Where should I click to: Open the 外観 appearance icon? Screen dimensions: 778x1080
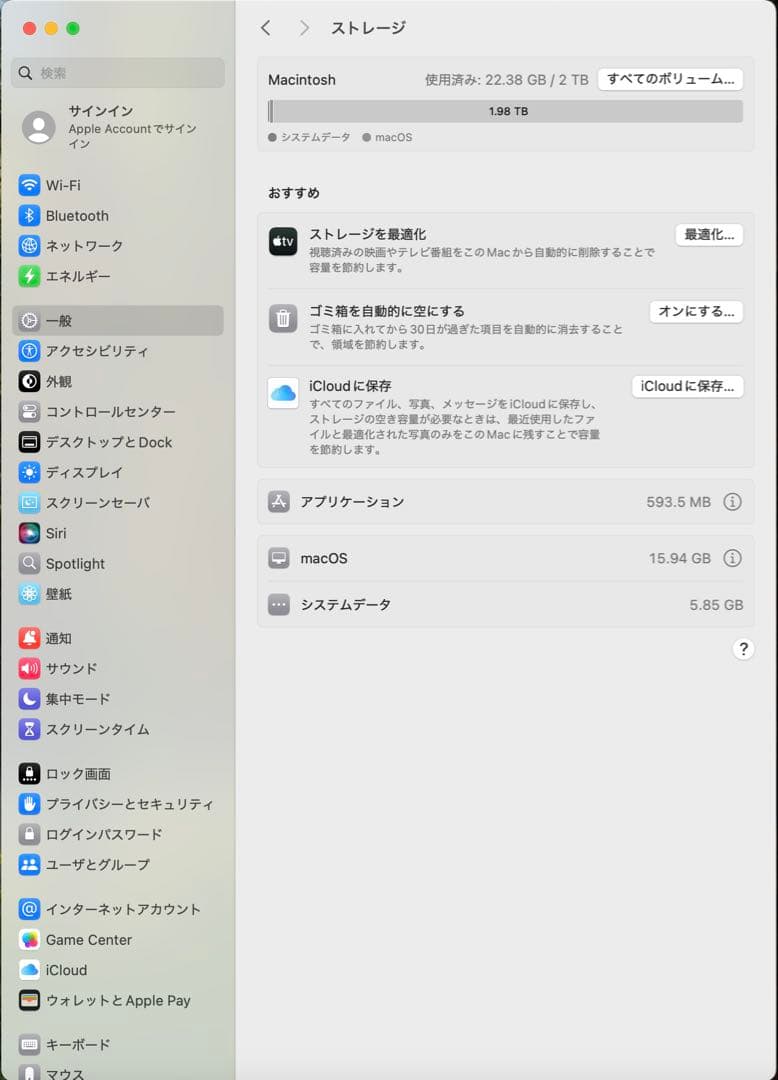(29, 382)
